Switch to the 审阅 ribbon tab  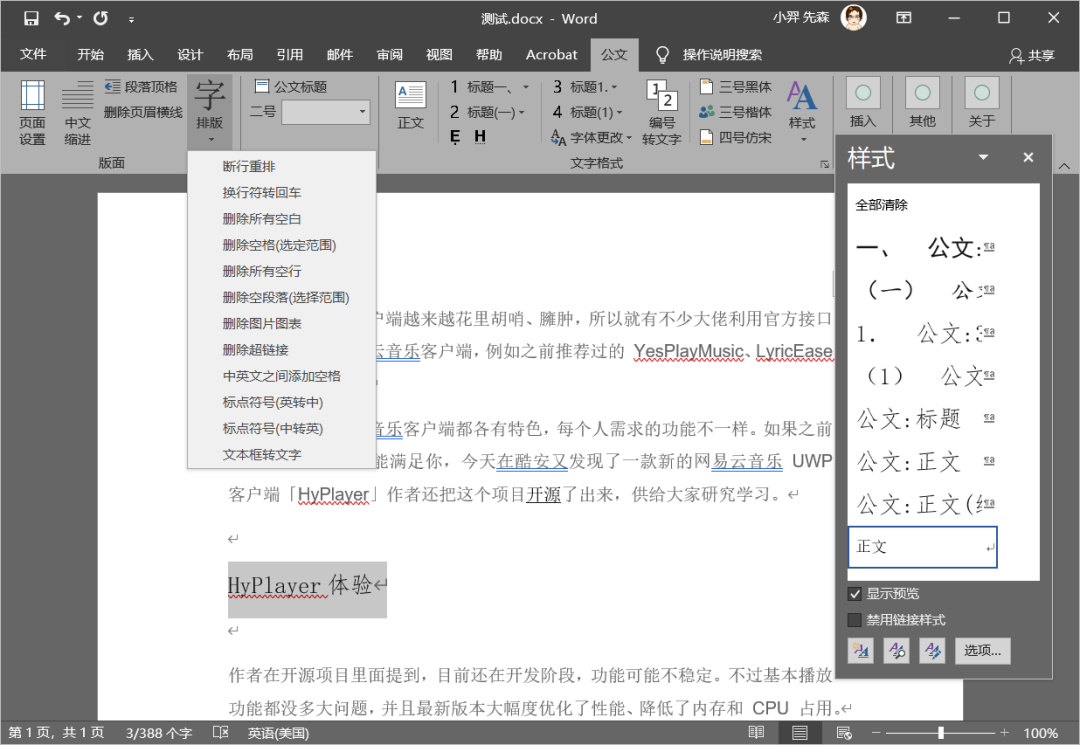pyautogui.click(x=390, y=55)
